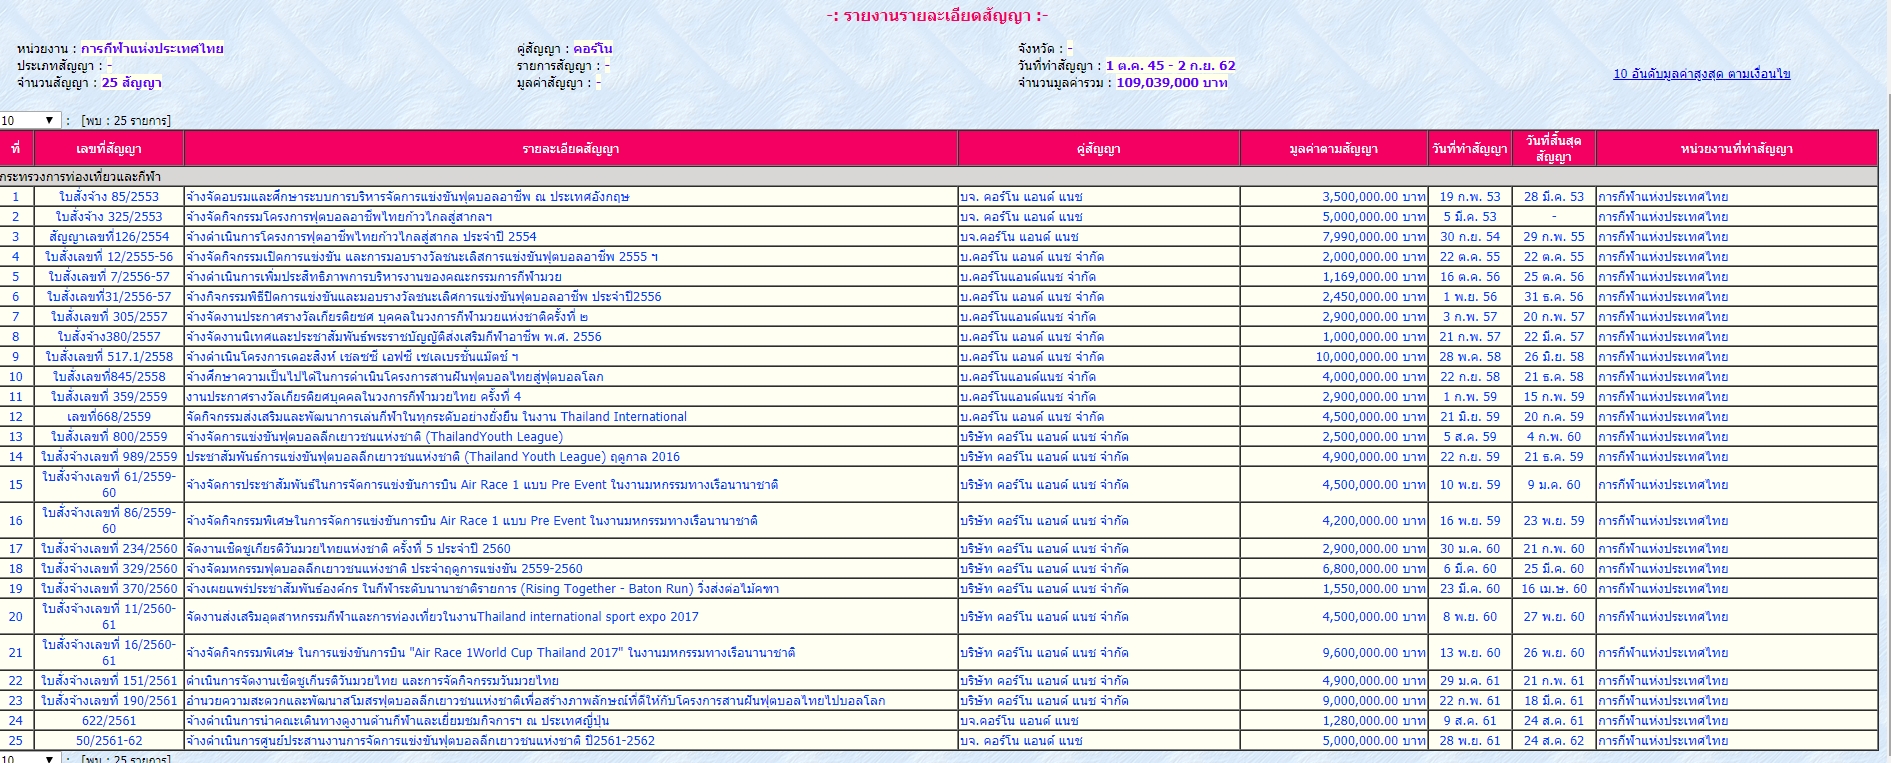Open contract number 'ใบสั่งจ้าง 85/2553'
This screenshot has height=763, width=1891.
click(109, 197)
